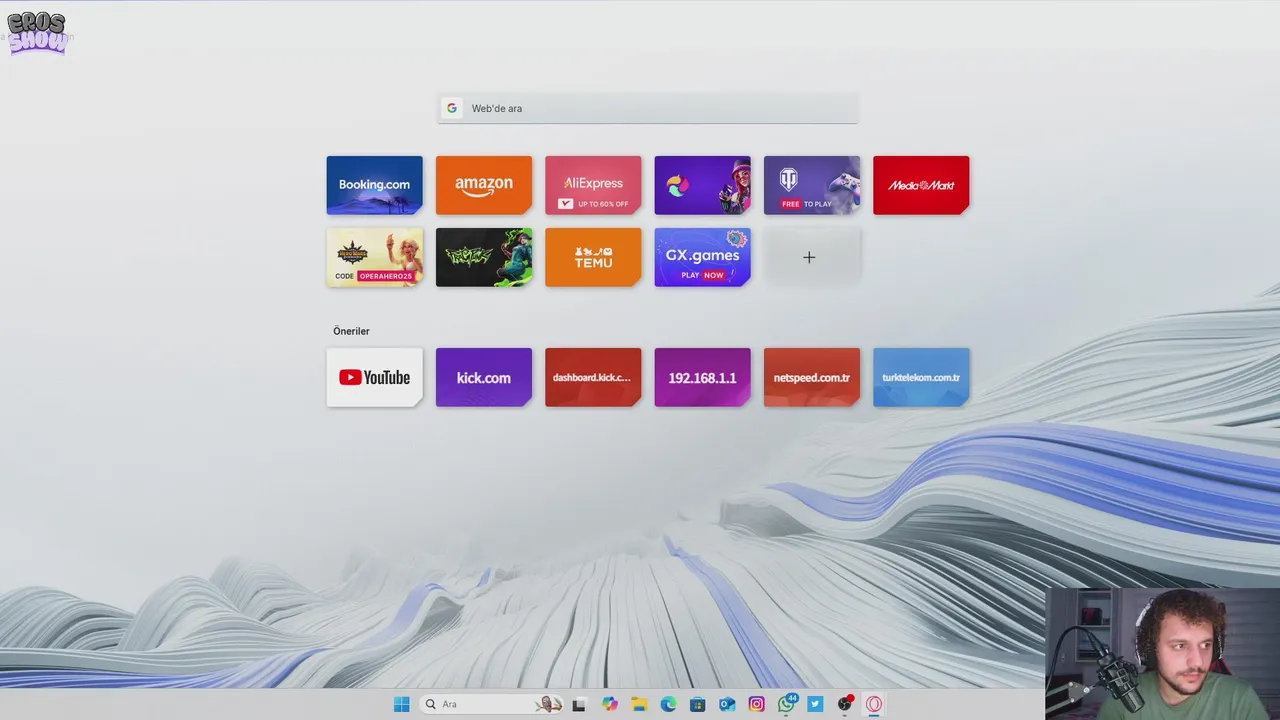1280x720 pixels.
Task: Open the Windows Start menu
Action: pos(401,704)
